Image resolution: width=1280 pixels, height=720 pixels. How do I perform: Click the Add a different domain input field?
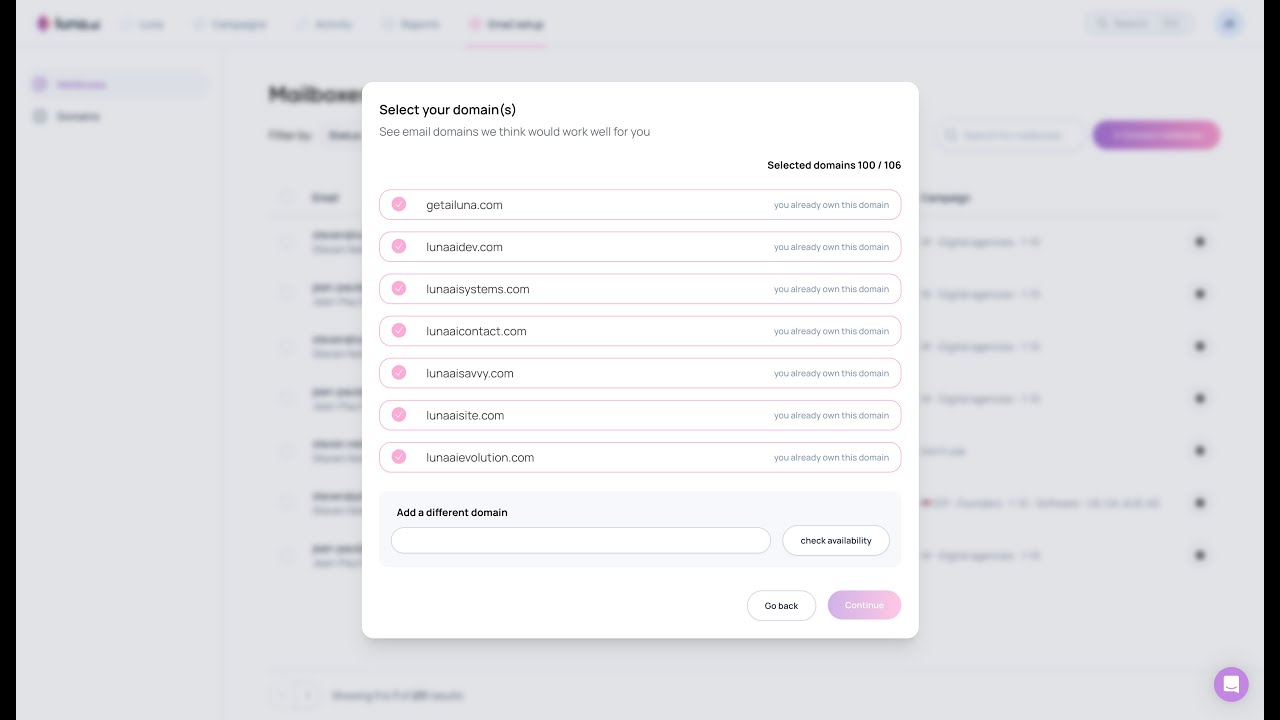click(x=580, y=540)
